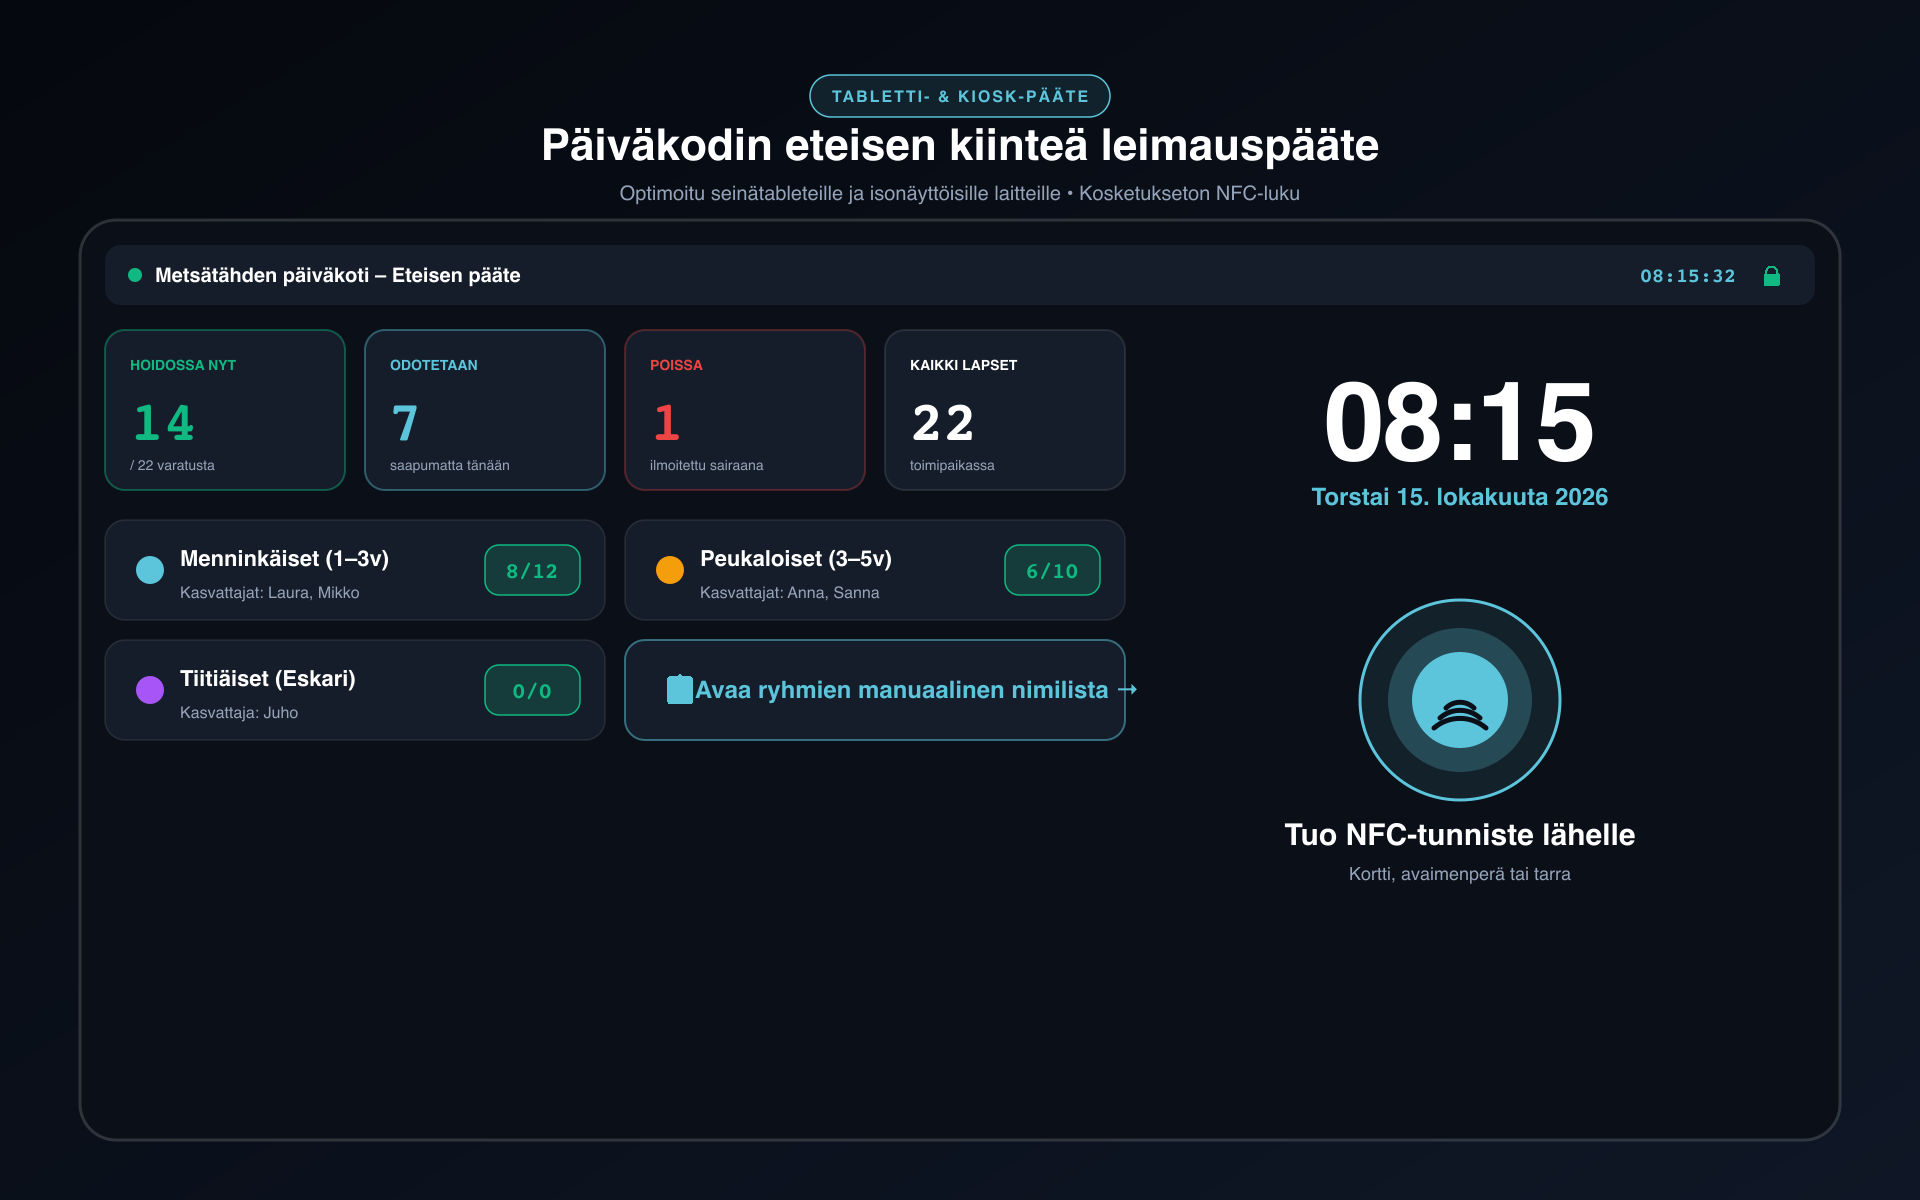1920x1200 pixels.
Task: Click the subtitle mentioning Kosketukseton NFC-luku
Action: pos(960,193)
